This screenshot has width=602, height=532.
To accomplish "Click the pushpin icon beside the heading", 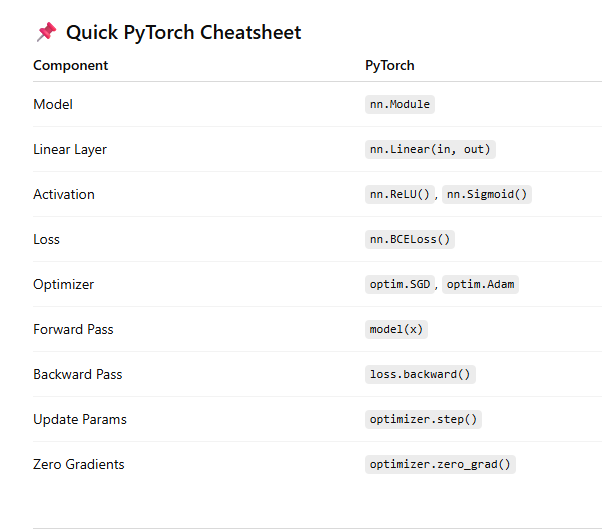I will click(46, 33).
